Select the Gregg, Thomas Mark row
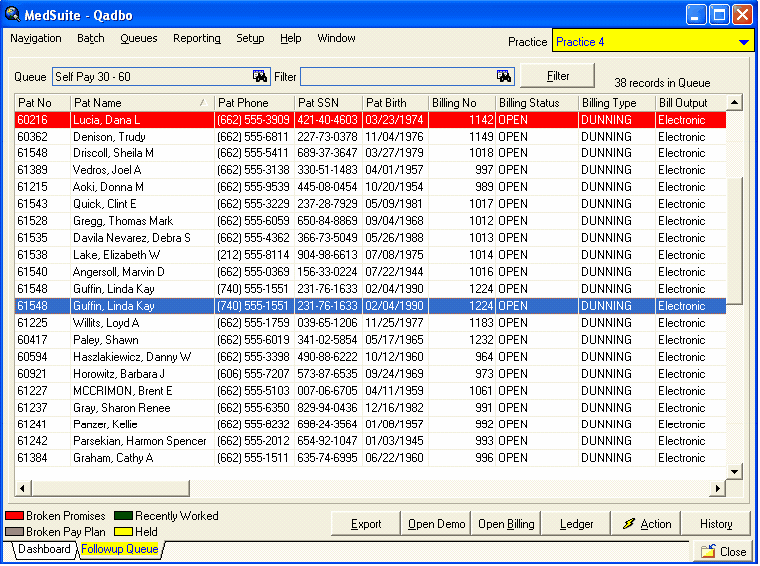The image size is (760, 566). point(370,221)
